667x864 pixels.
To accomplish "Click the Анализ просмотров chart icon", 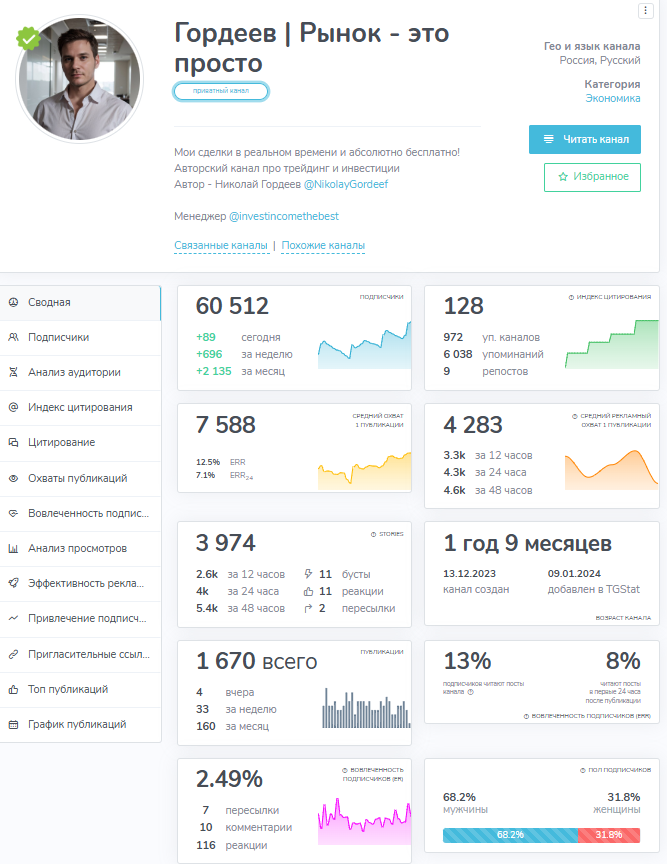I will point(13,548).
